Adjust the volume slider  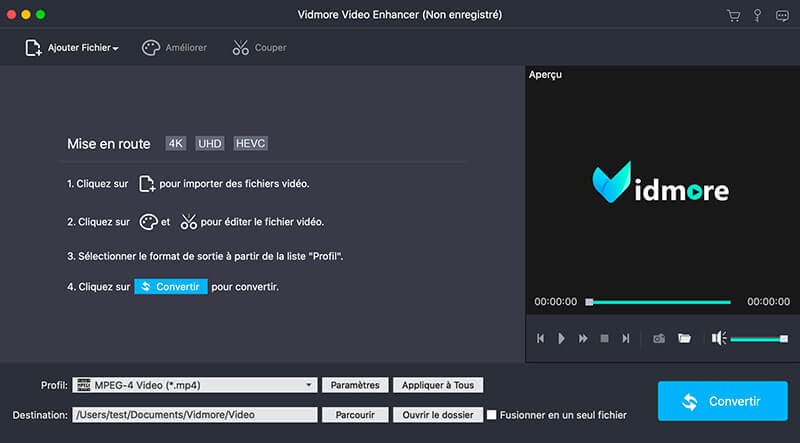[759, 339]
